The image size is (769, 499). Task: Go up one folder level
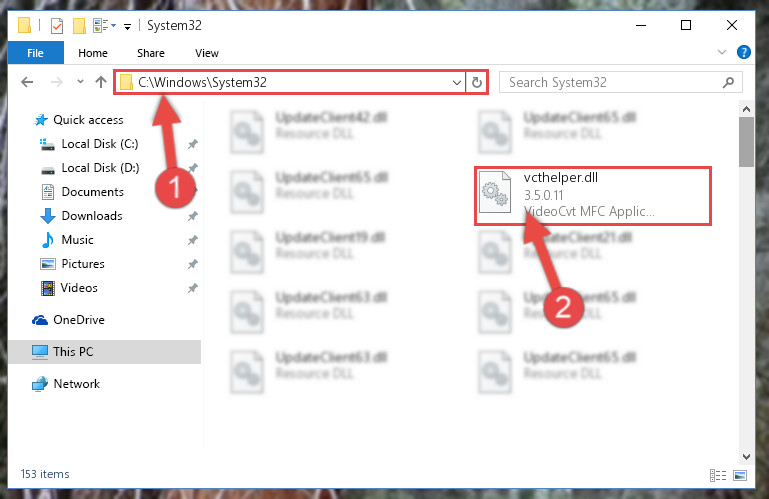coord(101,82)
